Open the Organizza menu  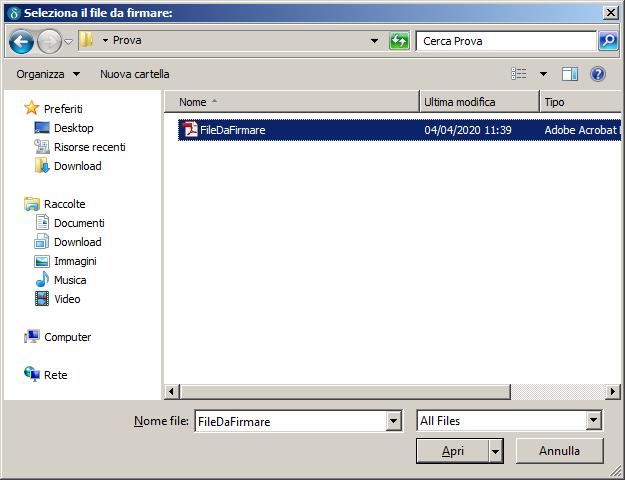(48, 74)
